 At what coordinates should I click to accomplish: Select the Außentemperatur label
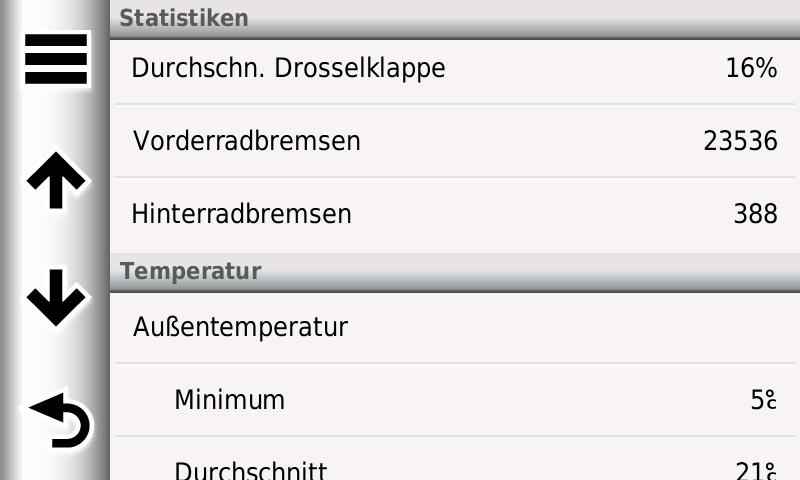tap(240, 327)
